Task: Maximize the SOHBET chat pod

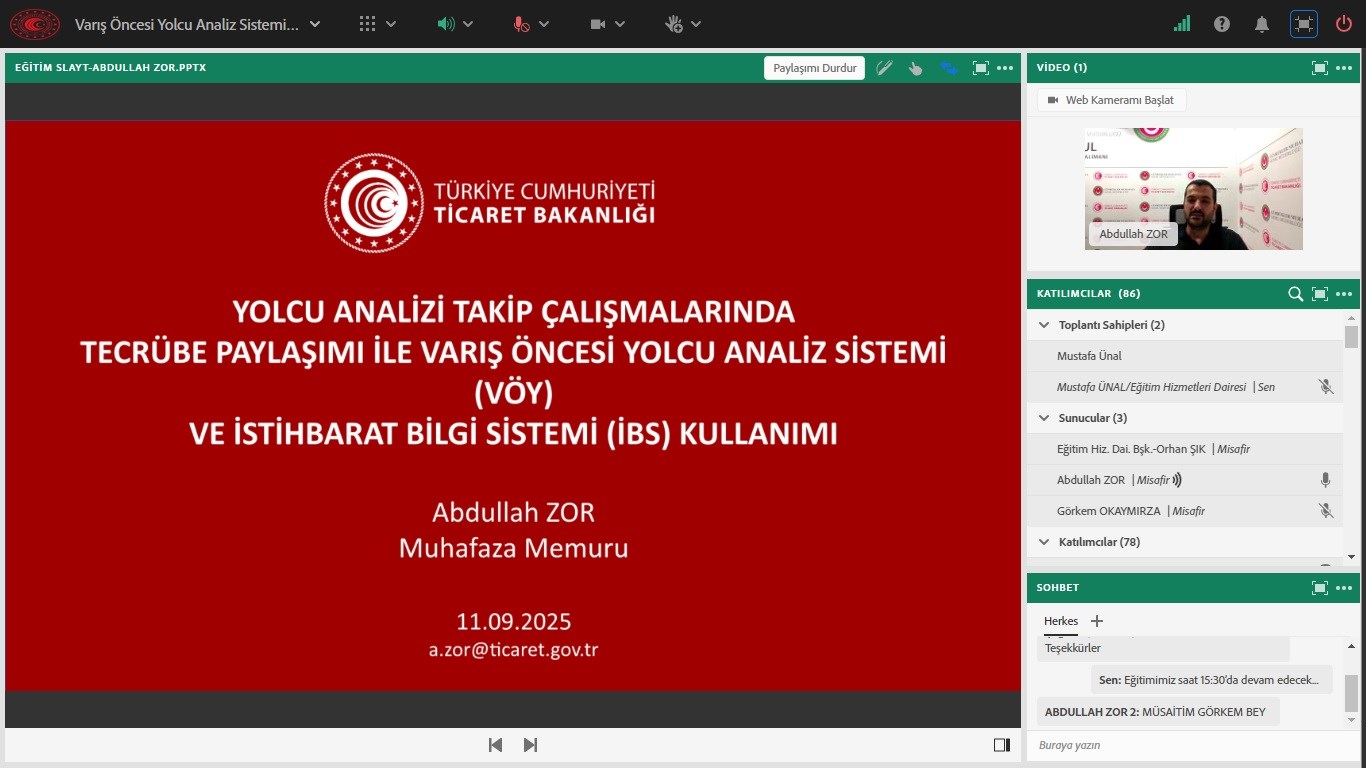Action: coord(1320,588)
